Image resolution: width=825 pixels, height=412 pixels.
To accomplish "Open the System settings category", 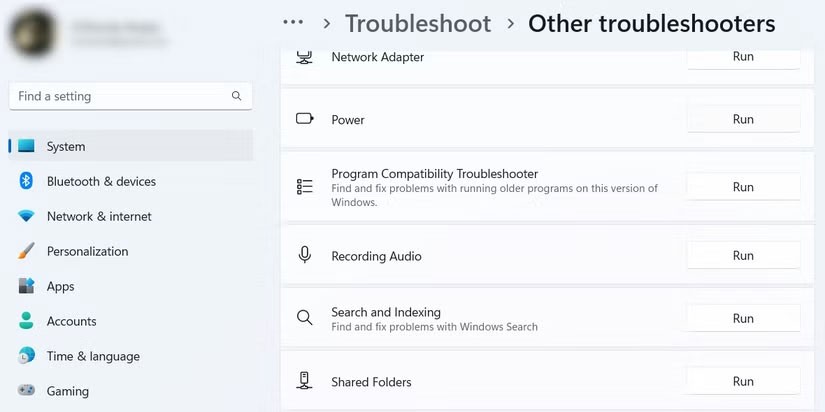I will click(x=66, y=146).
